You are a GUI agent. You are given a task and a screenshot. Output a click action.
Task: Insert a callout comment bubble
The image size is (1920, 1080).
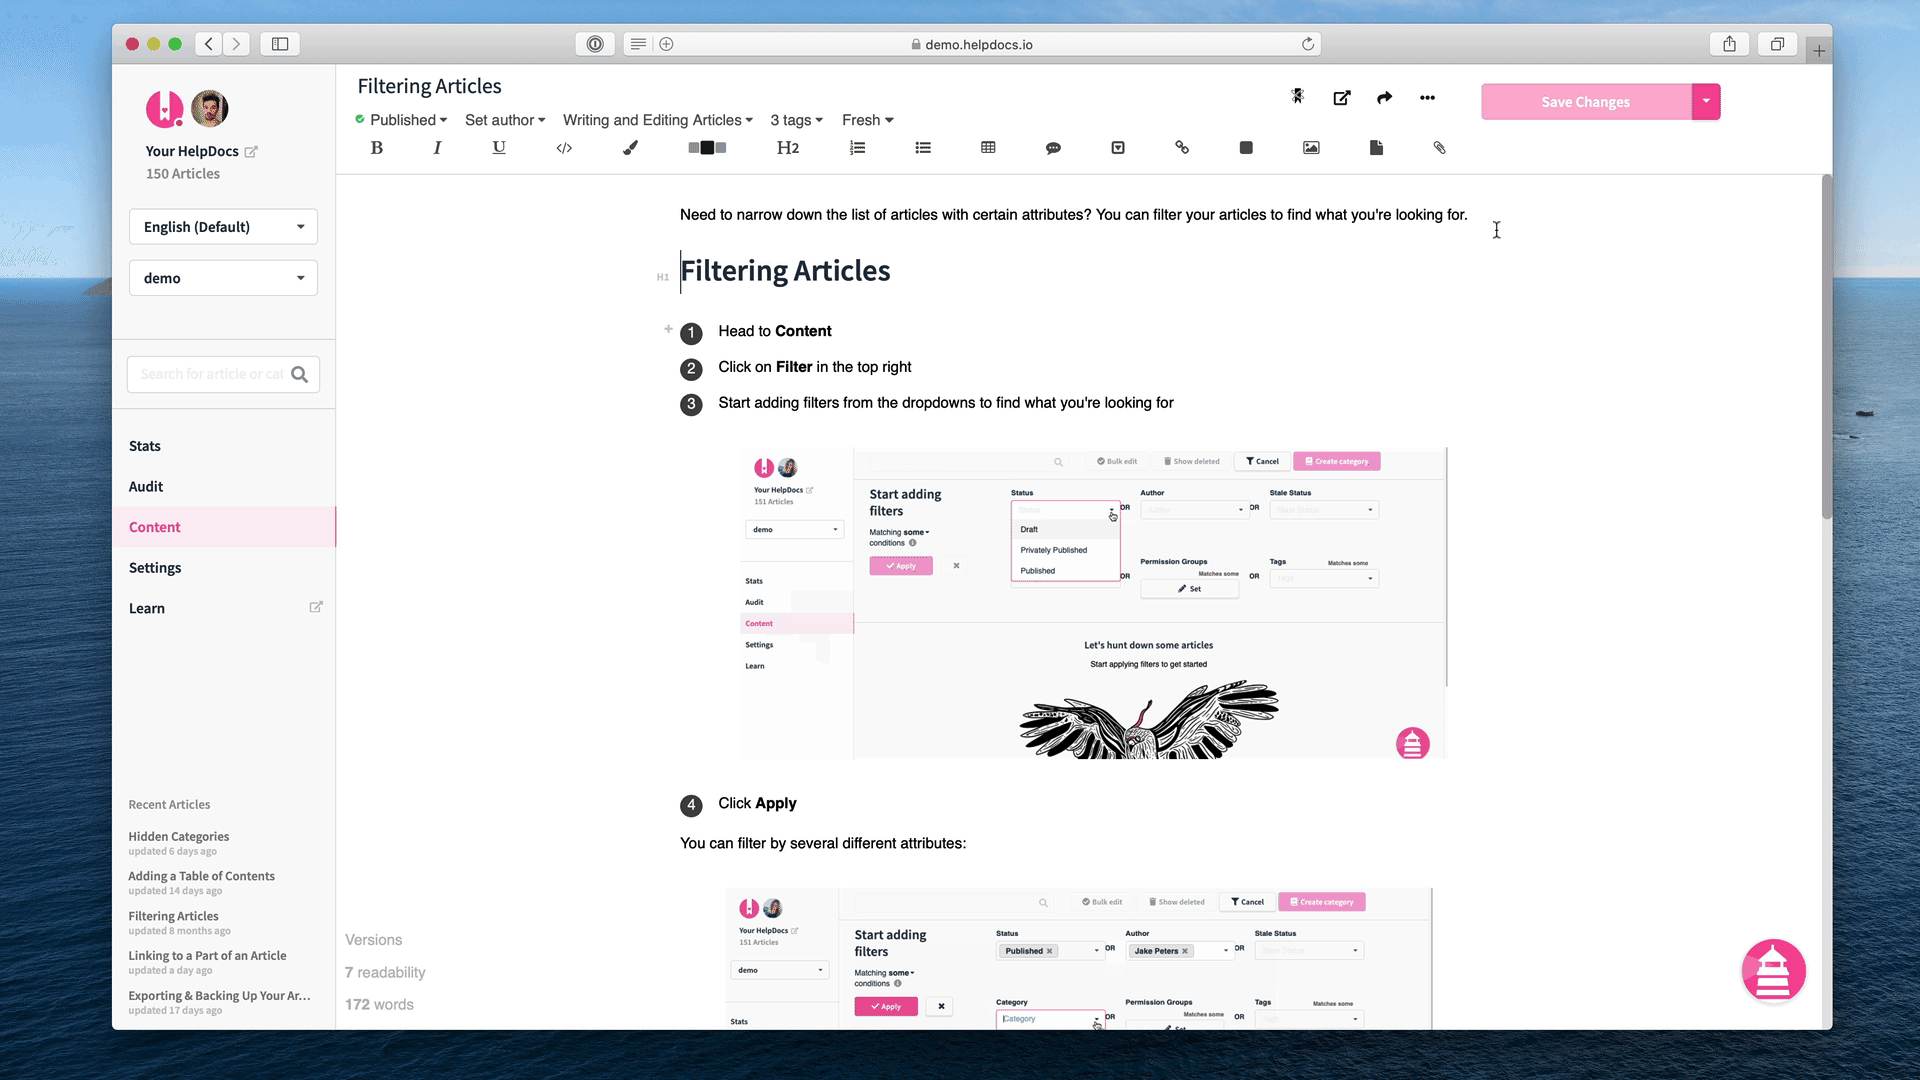(1053, 148)
